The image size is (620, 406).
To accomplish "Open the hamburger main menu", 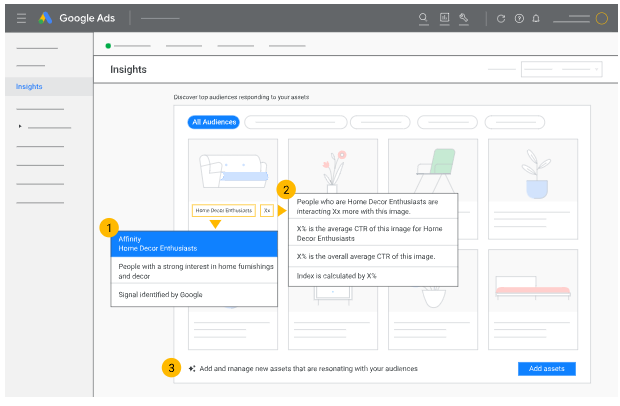I will click(21, 18).
